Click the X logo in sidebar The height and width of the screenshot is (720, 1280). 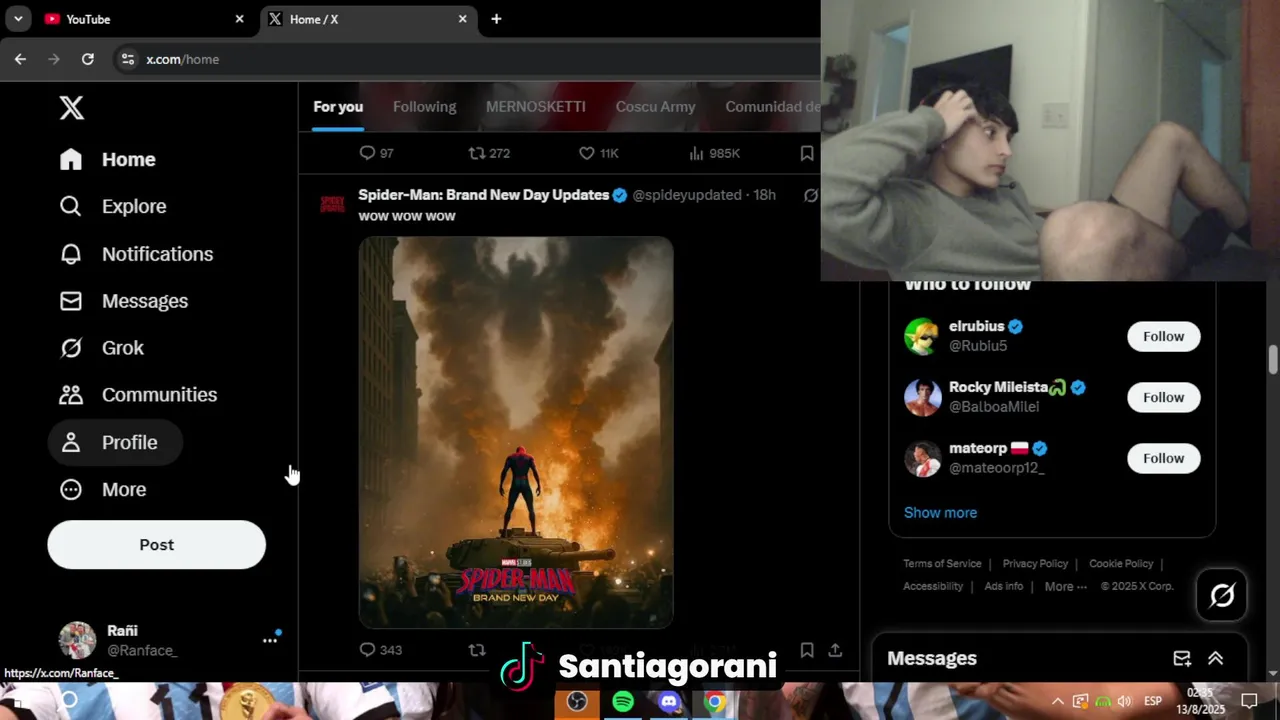pyautogui.click(x=71, y=108)
